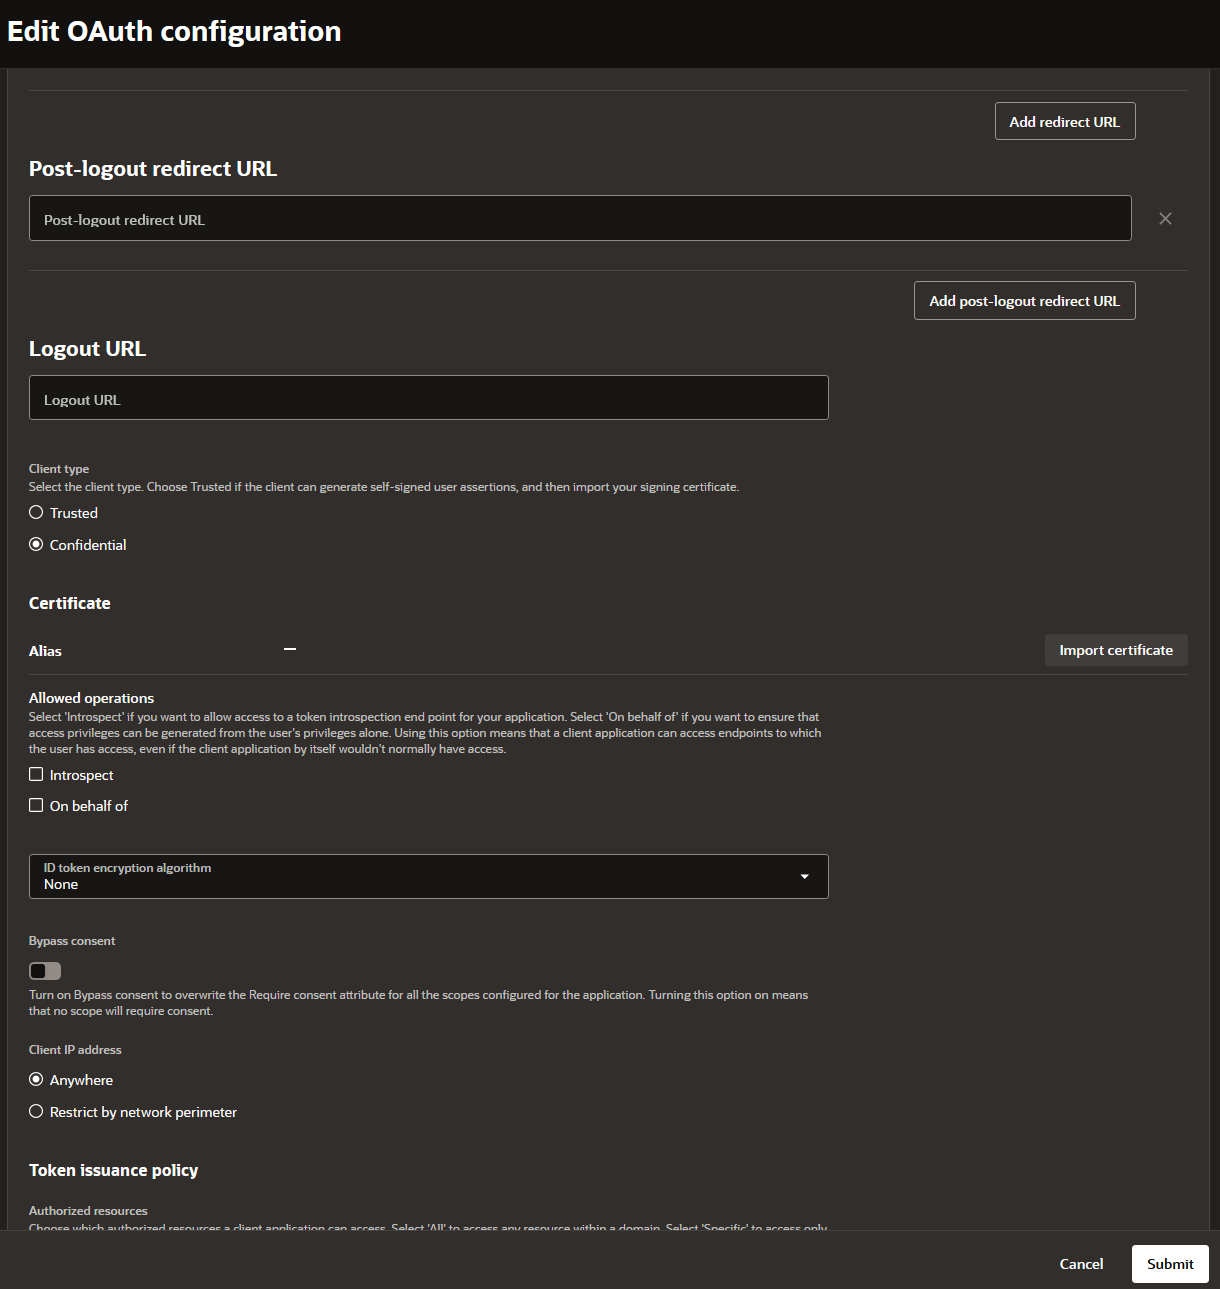Viewport: 1220px width, 1289px height.
Task: Click into the Logout URL text field
Action: pyautogui.click(x=428, y=398)
